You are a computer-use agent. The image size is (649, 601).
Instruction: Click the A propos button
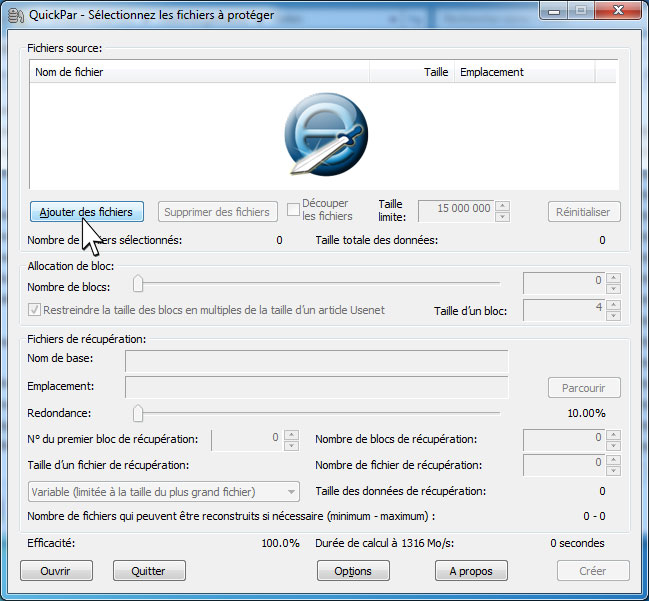pyautogui.click(x=471, y=571)
